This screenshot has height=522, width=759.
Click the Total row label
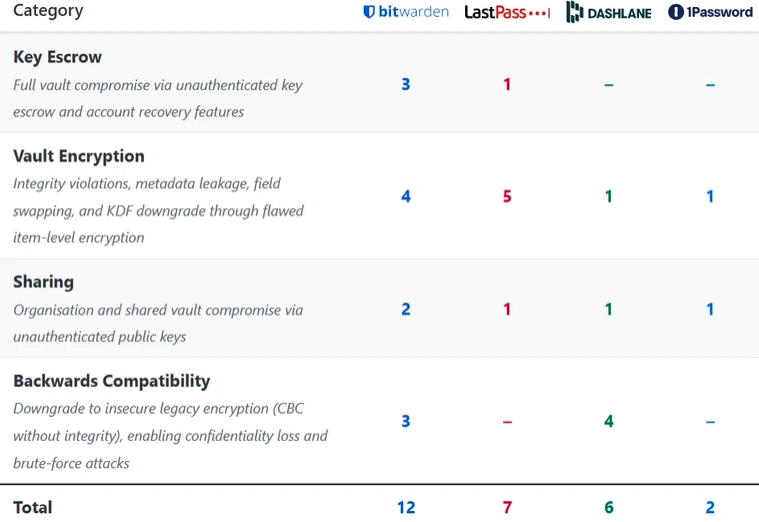click(x=32, y=507)
